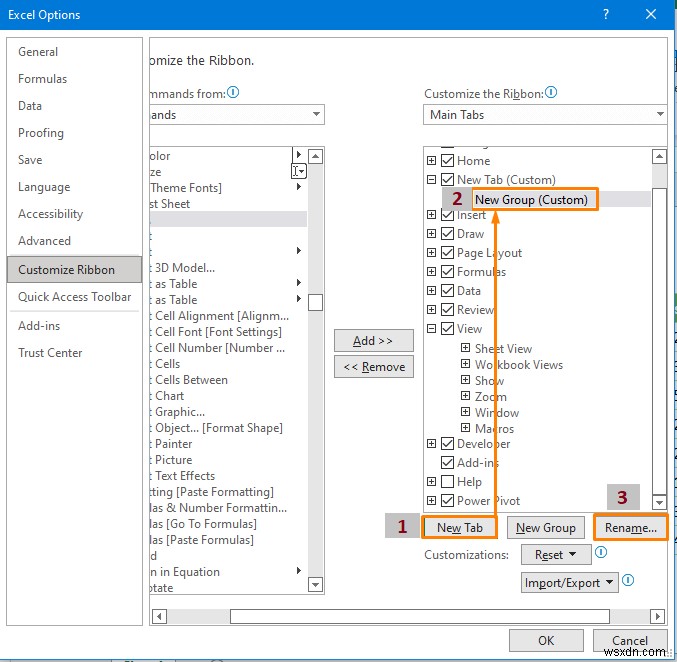Expand the Macros group node
The image size is (677, 662).
click(465, 428)
